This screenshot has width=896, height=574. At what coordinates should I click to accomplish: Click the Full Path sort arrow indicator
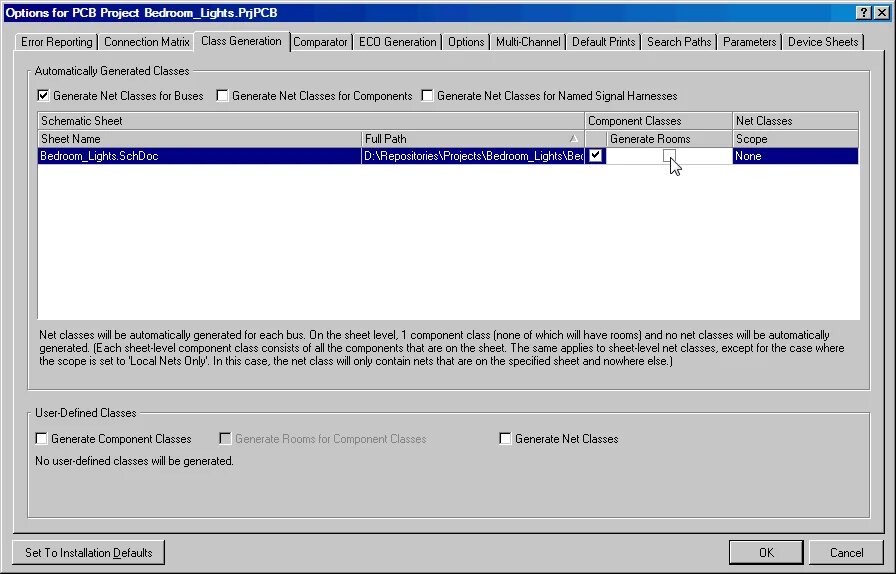coord(574,139)
